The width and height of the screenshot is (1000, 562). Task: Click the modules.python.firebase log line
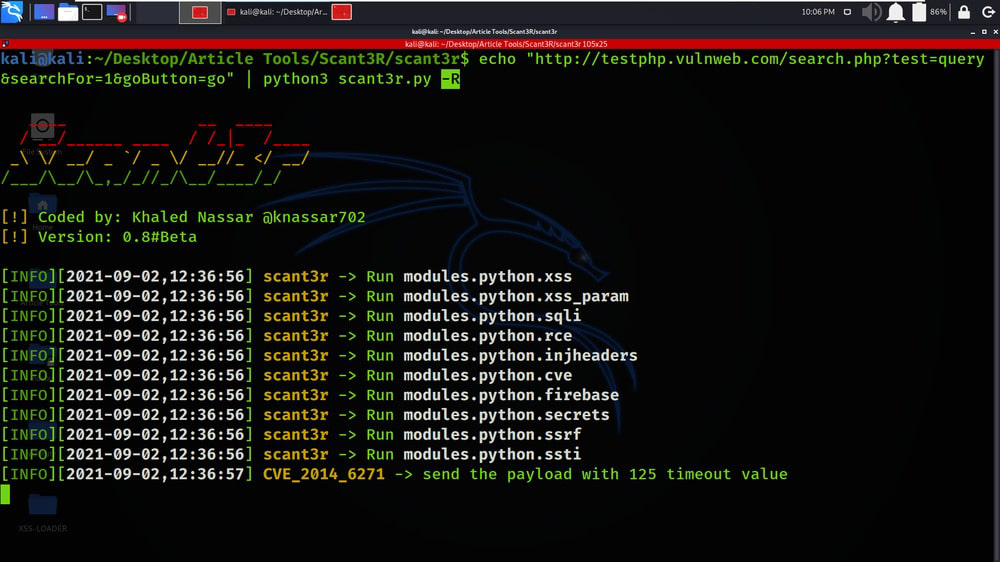pos(310,395)
